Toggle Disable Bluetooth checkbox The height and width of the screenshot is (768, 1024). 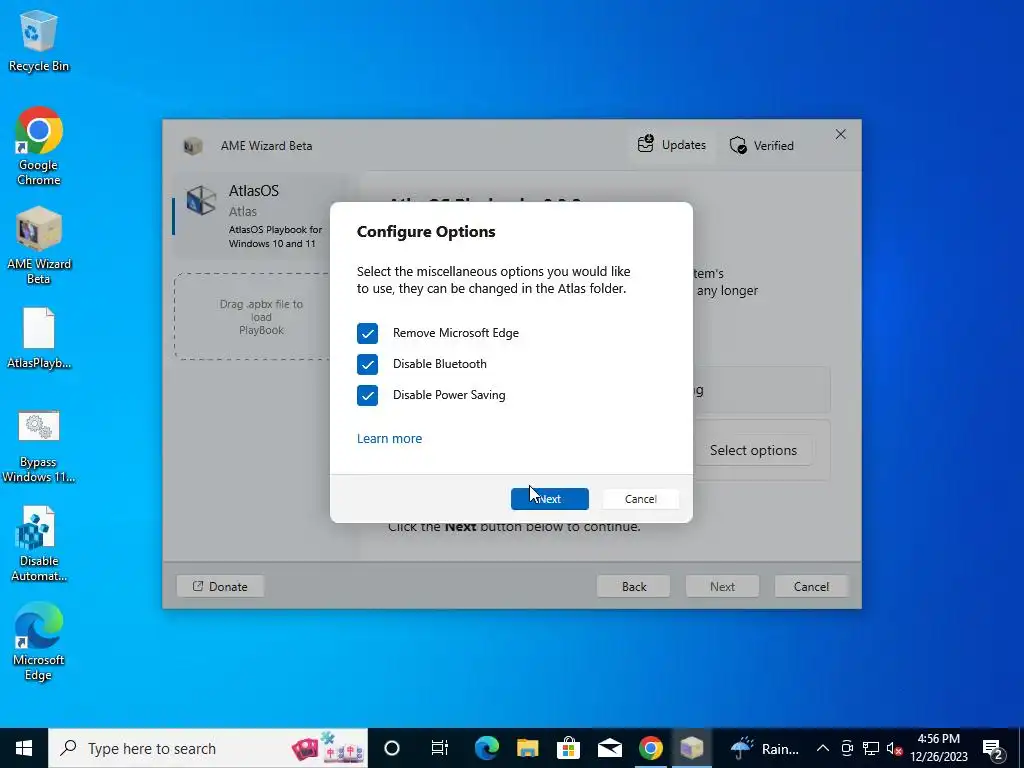[x=367, y=364]
